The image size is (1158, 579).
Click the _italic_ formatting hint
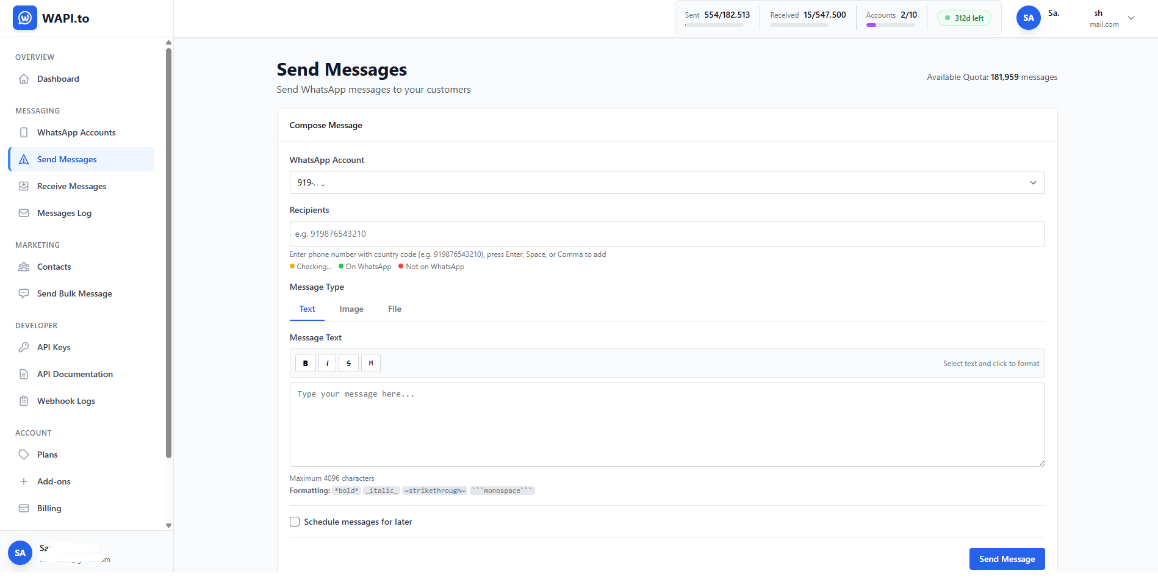[x=381, y=490]
